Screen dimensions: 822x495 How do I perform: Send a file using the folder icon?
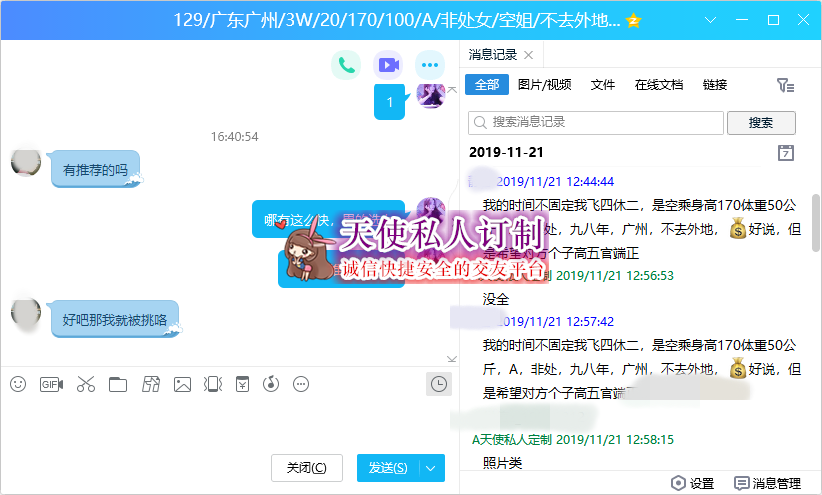coord(118,384)
